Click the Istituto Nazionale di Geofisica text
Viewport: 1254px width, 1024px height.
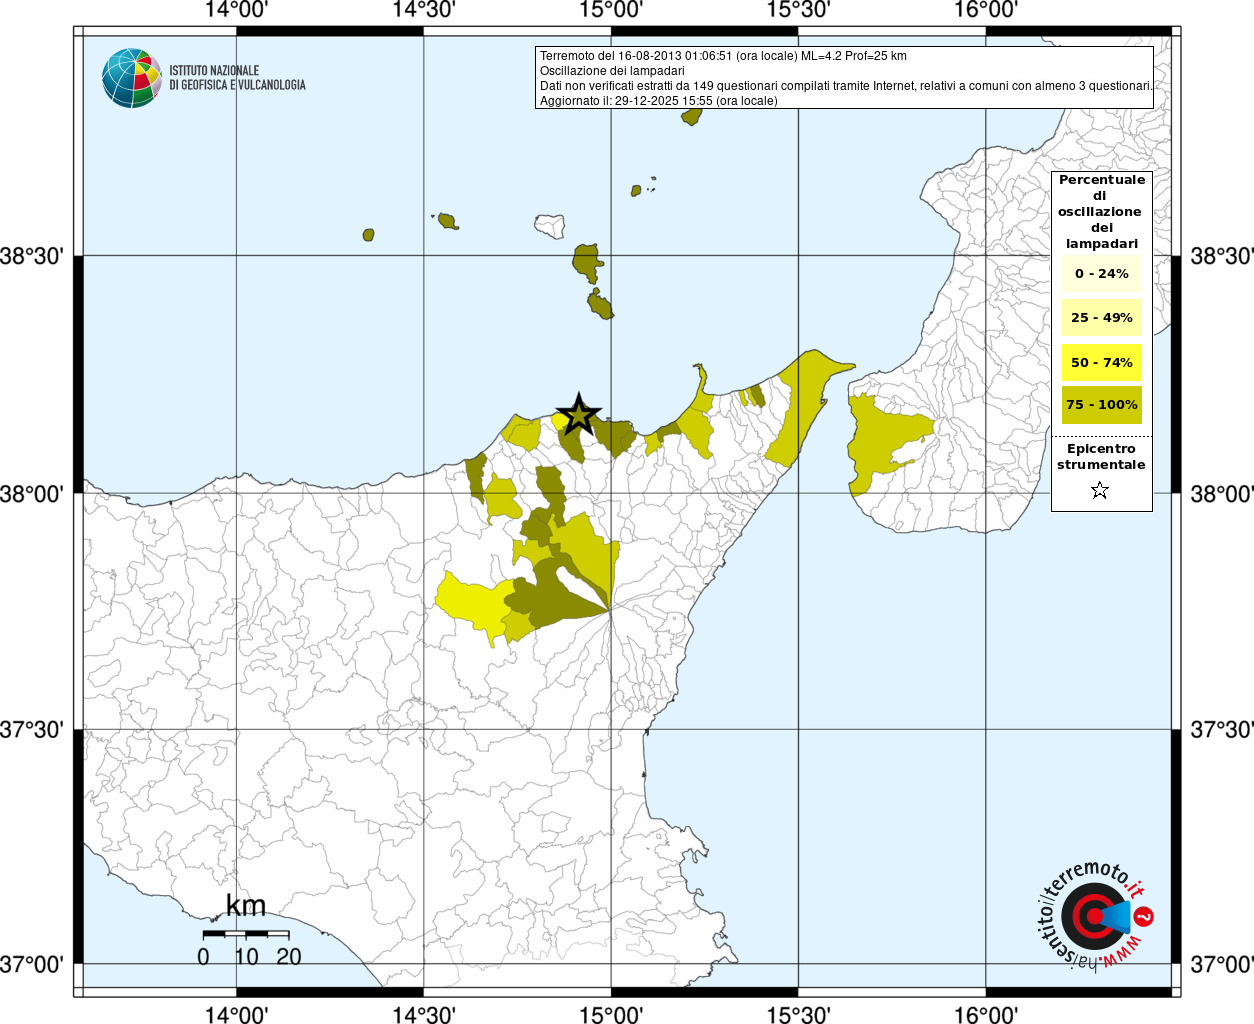(237, 78)
